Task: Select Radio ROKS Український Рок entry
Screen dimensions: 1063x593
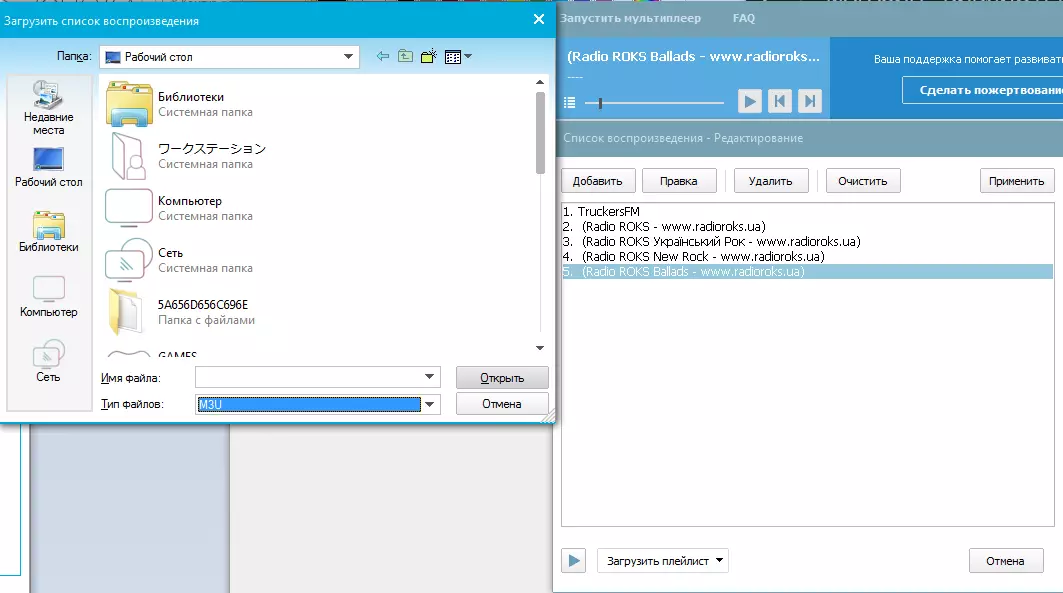Action: [x=807, y=241]
